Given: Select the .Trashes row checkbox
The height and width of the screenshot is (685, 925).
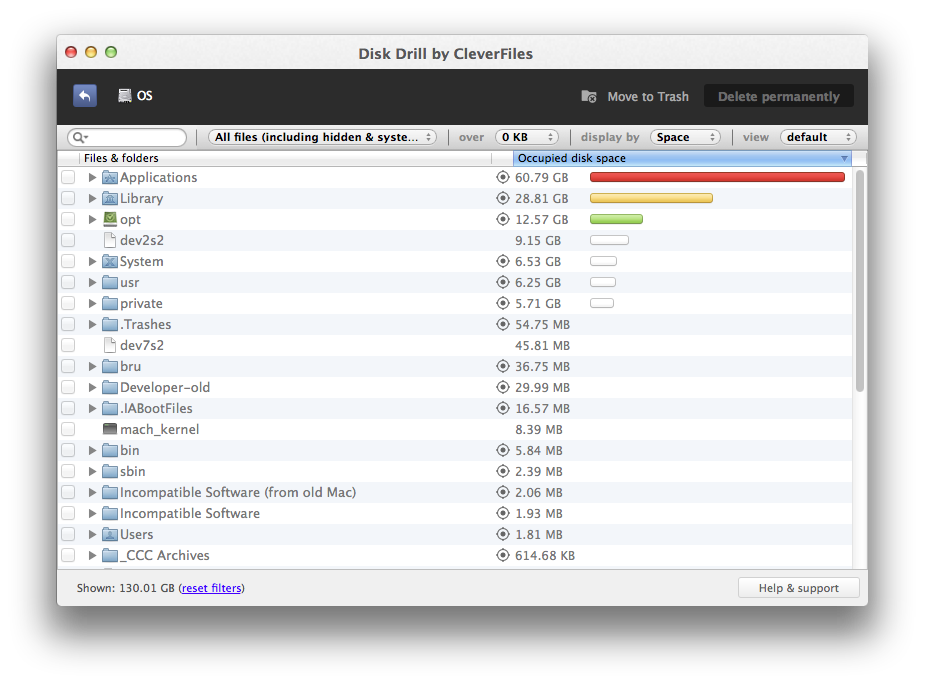Looking at the screenshot, I should coord(68,324).
